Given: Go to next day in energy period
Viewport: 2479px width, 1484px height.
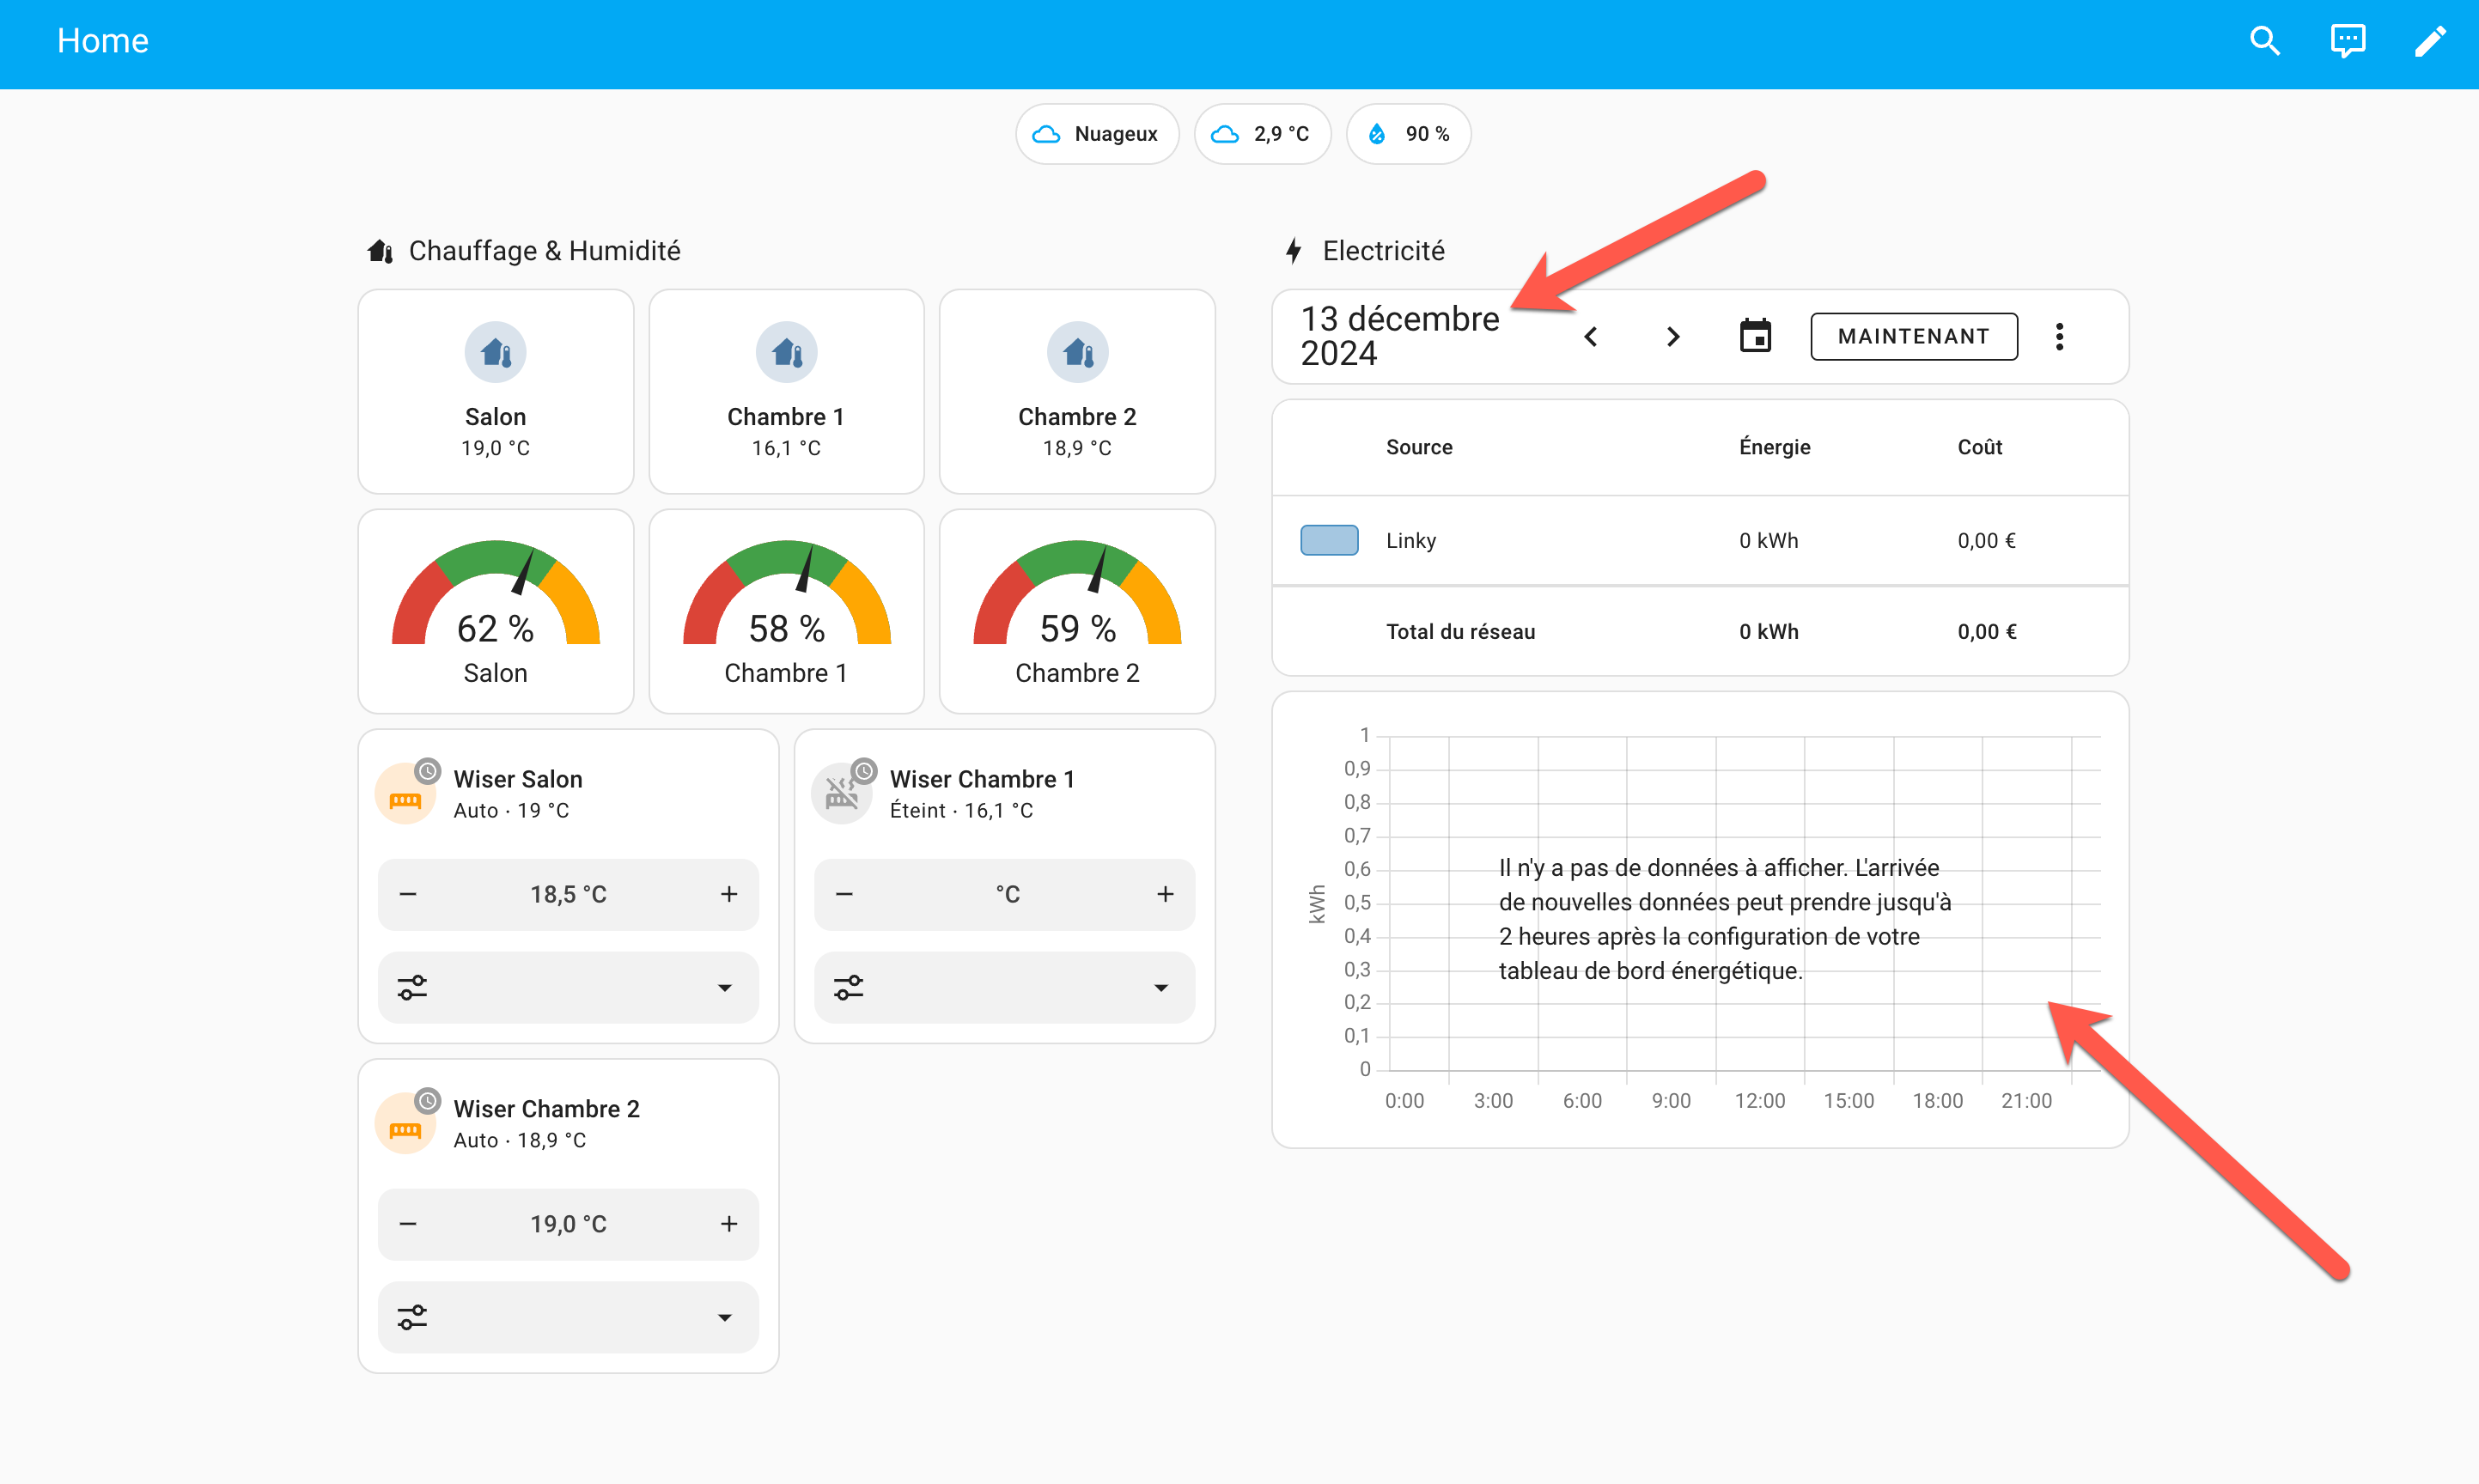Looking at the screenshot, I should 1673,336.
